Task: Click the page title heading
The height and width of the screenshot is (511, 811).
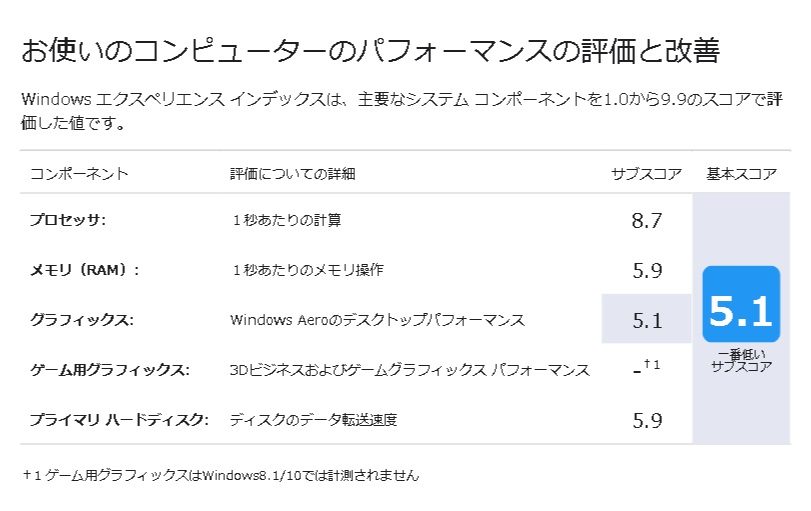Action: (x=370, y=49)
